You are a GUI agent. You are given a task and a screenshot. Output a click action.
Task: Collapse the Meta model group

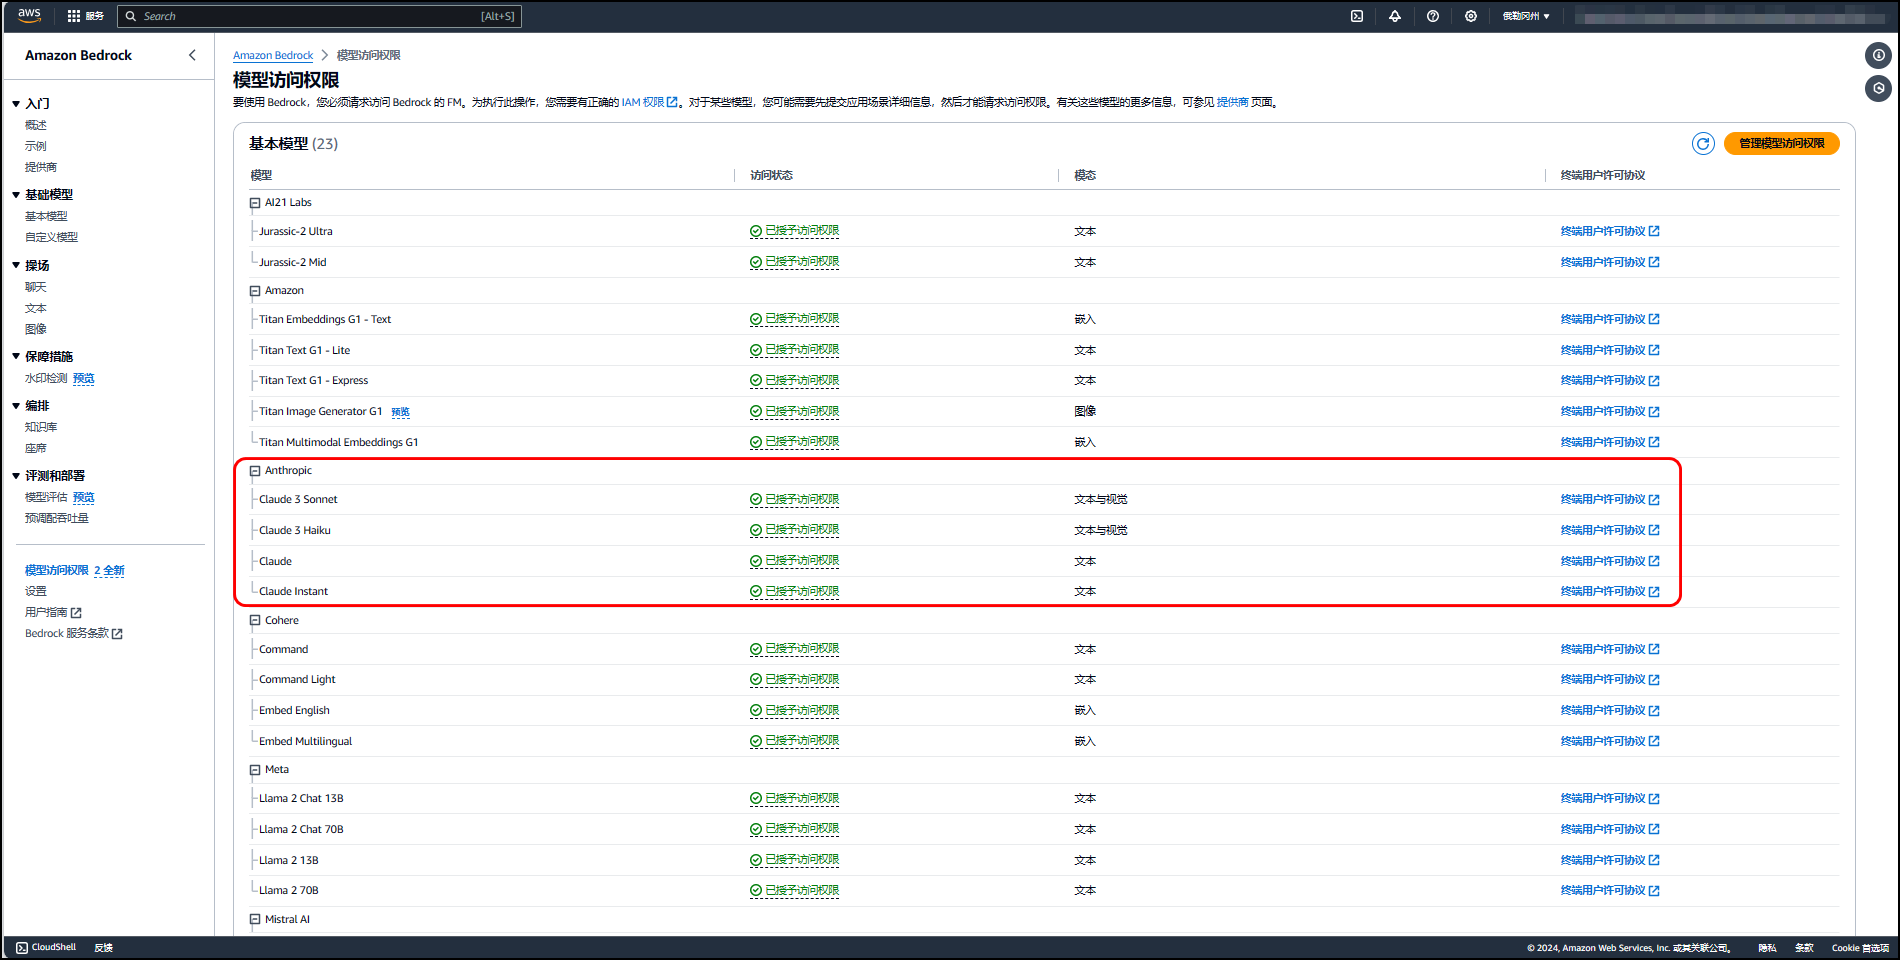coord(255,770)
